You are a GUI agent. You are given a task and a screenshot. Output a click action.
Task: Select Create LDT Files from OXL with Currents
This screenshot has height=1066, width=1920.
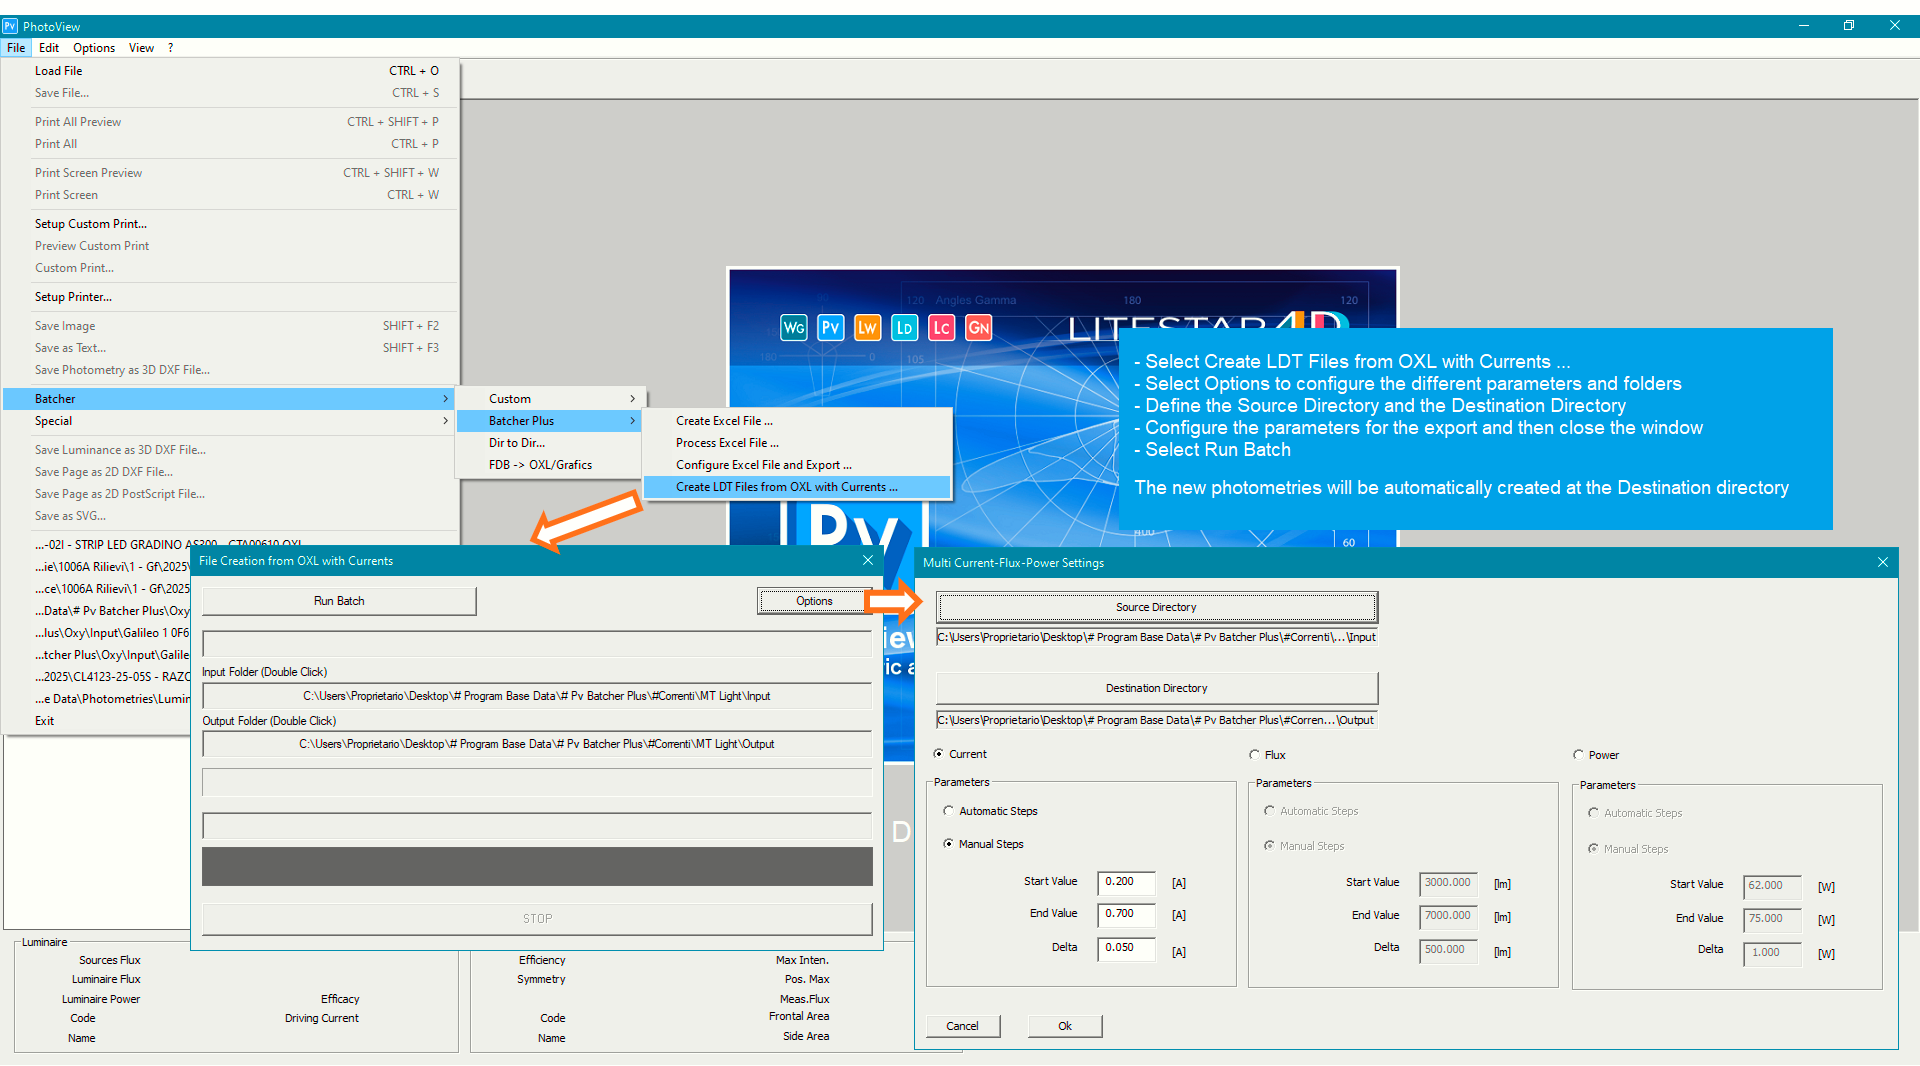tap(797, 487)
